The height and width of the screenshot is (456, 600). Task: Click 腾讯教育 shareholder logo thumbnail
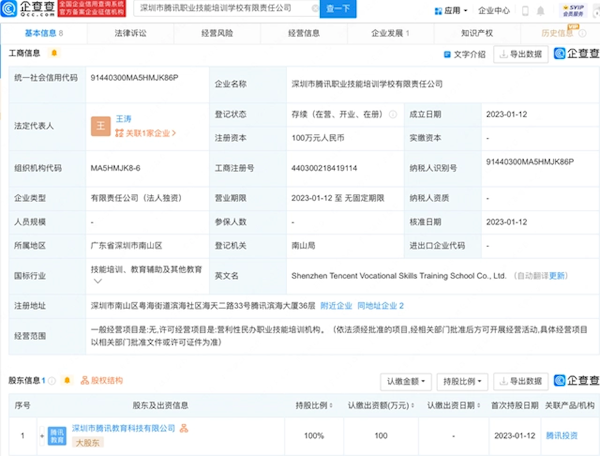click(x=57, y=436)
